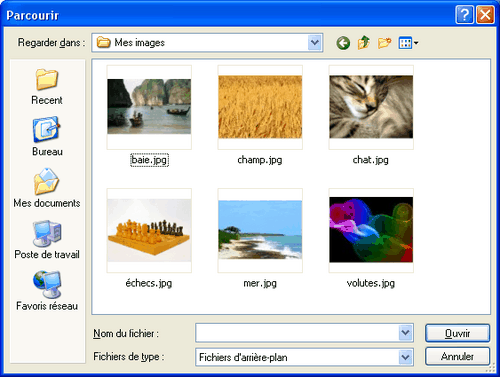Click the baie.jpg file name

click(149, 160)
